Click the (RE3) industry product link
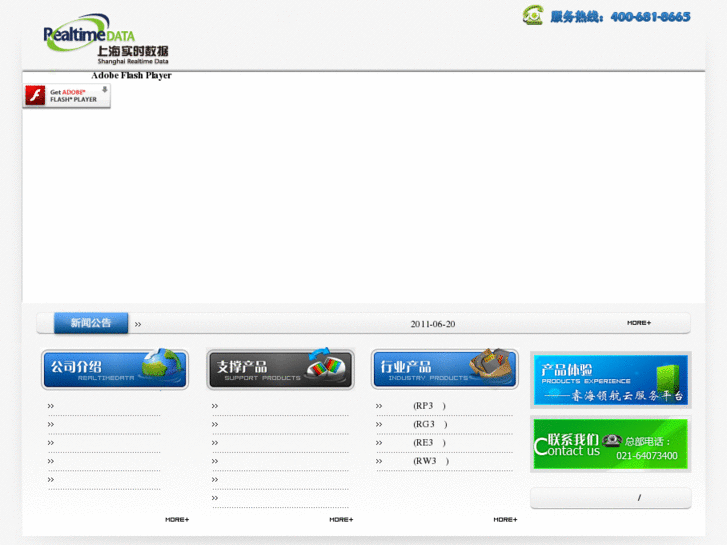 pos(429,442)
